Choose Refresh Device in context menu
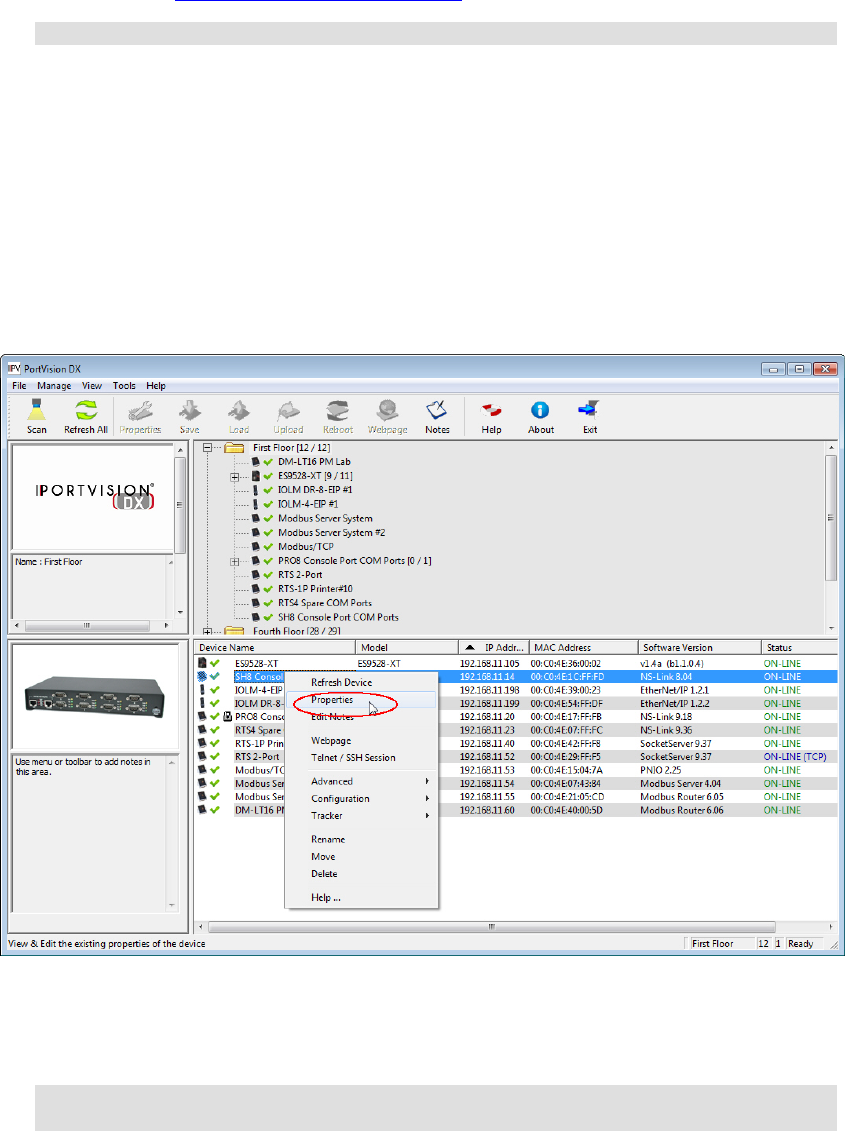 362,682
